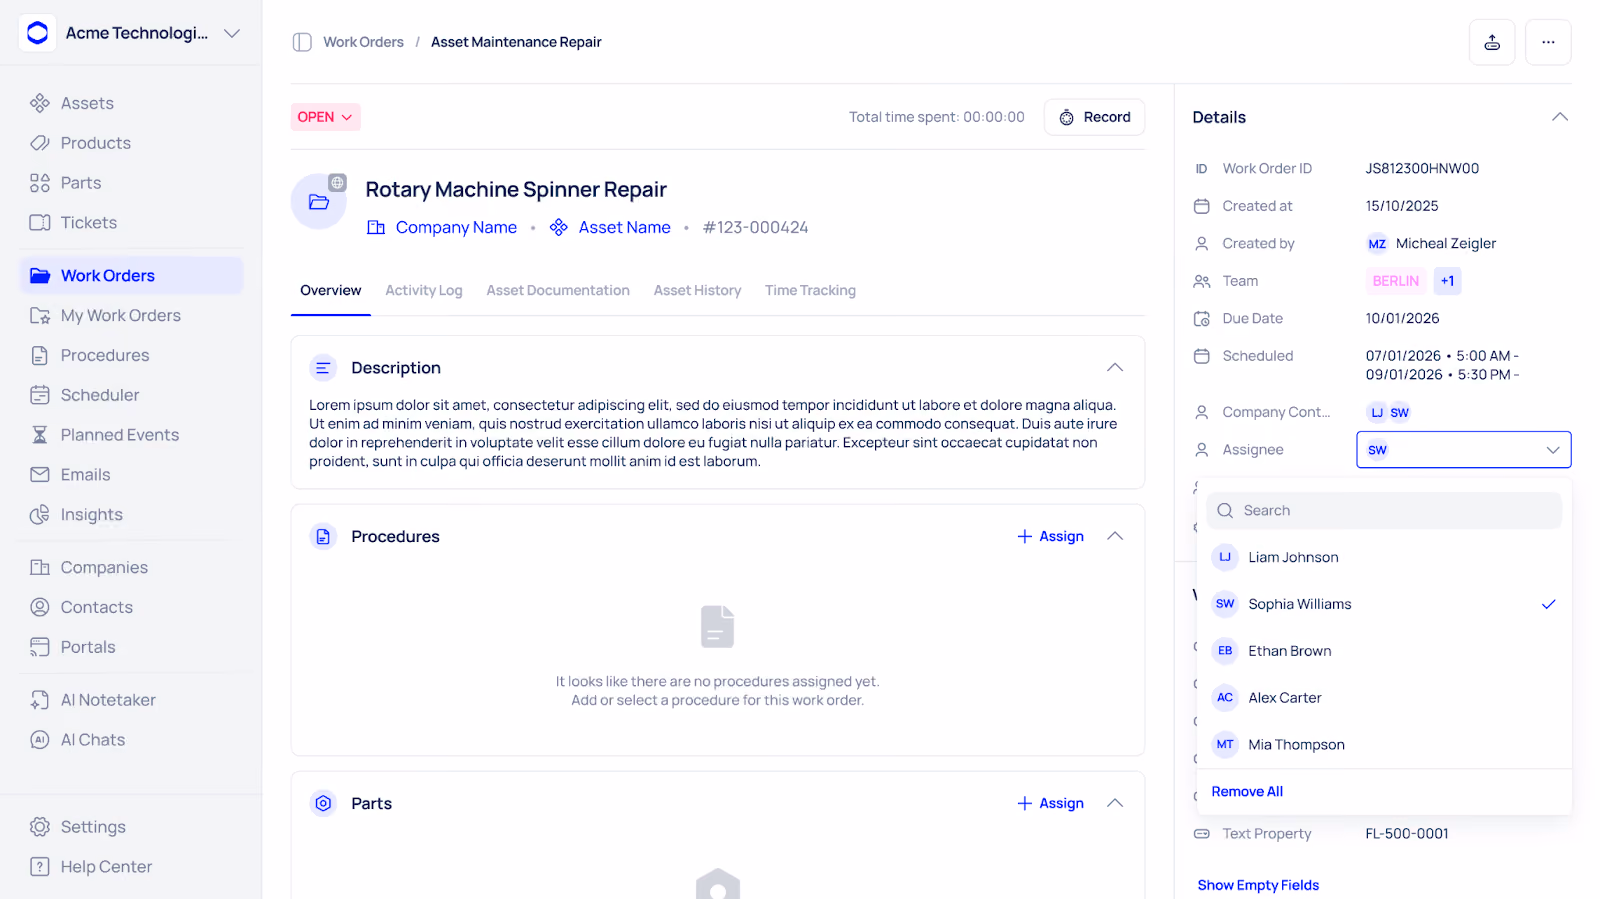Click Remove All assignees

pos(1247,791)
